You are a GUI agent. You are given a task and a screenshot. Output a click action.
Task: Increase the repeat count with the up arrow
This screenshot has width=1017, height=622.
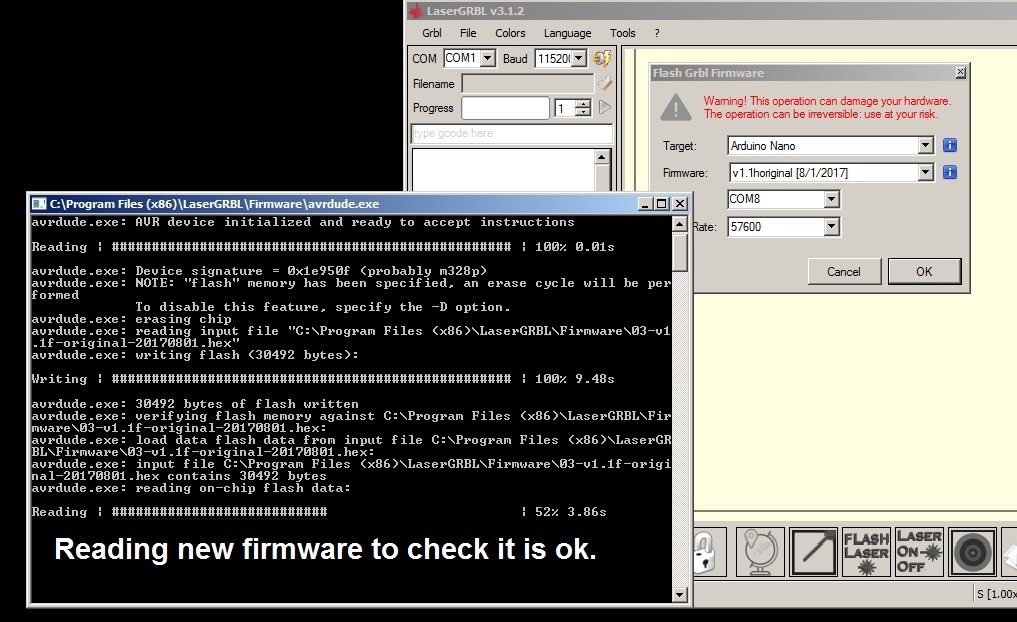coord(583,104)
